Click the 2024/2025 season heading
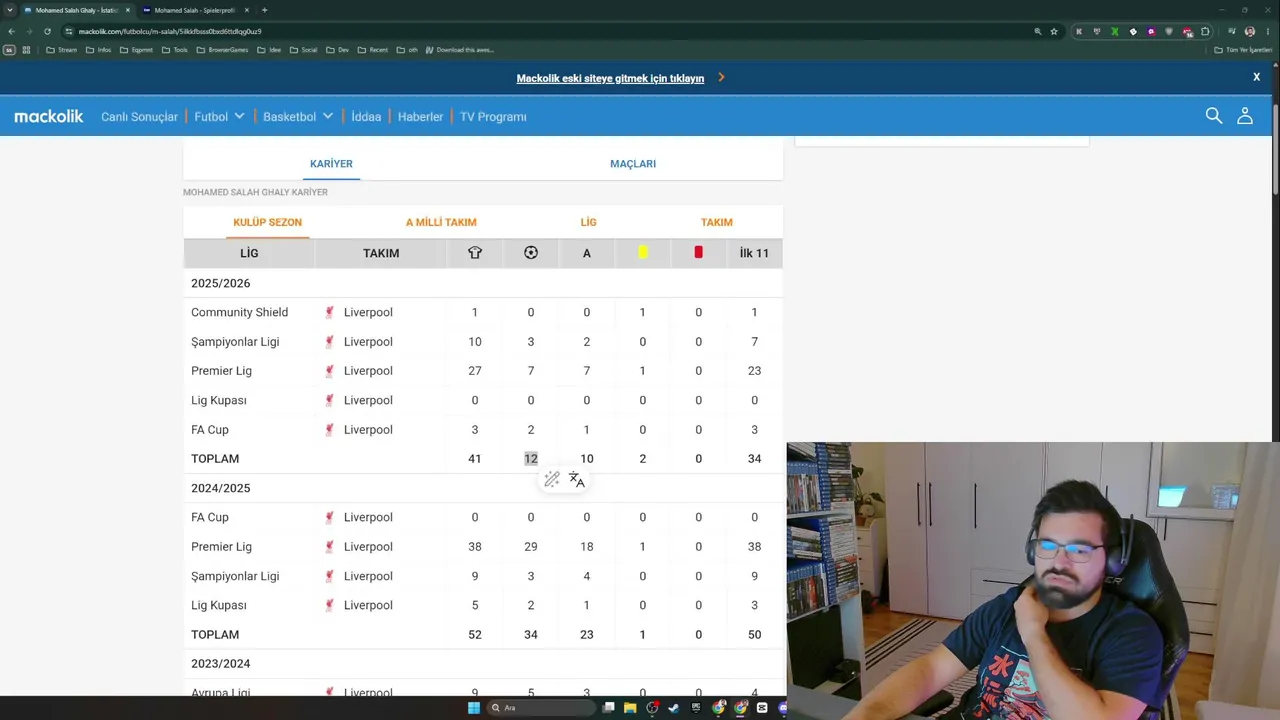This screenshot has width=1280, height=720. click(x=221, y=488)
